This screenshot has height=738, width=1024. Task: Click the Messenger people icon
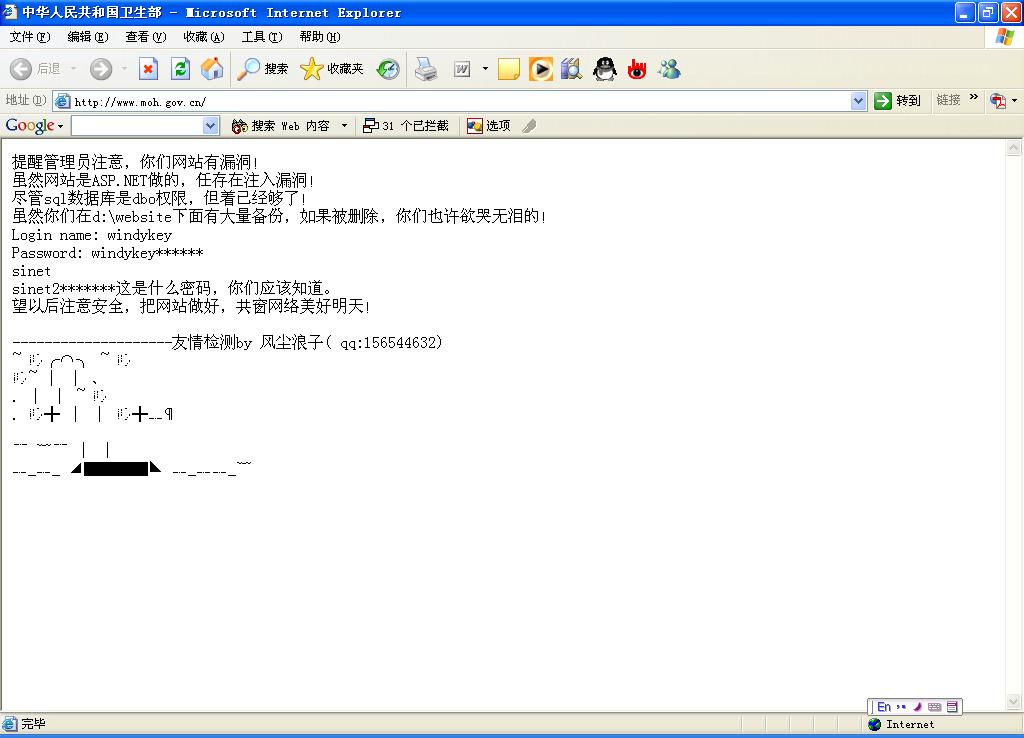pyautogui.click(x=669, y=69)
